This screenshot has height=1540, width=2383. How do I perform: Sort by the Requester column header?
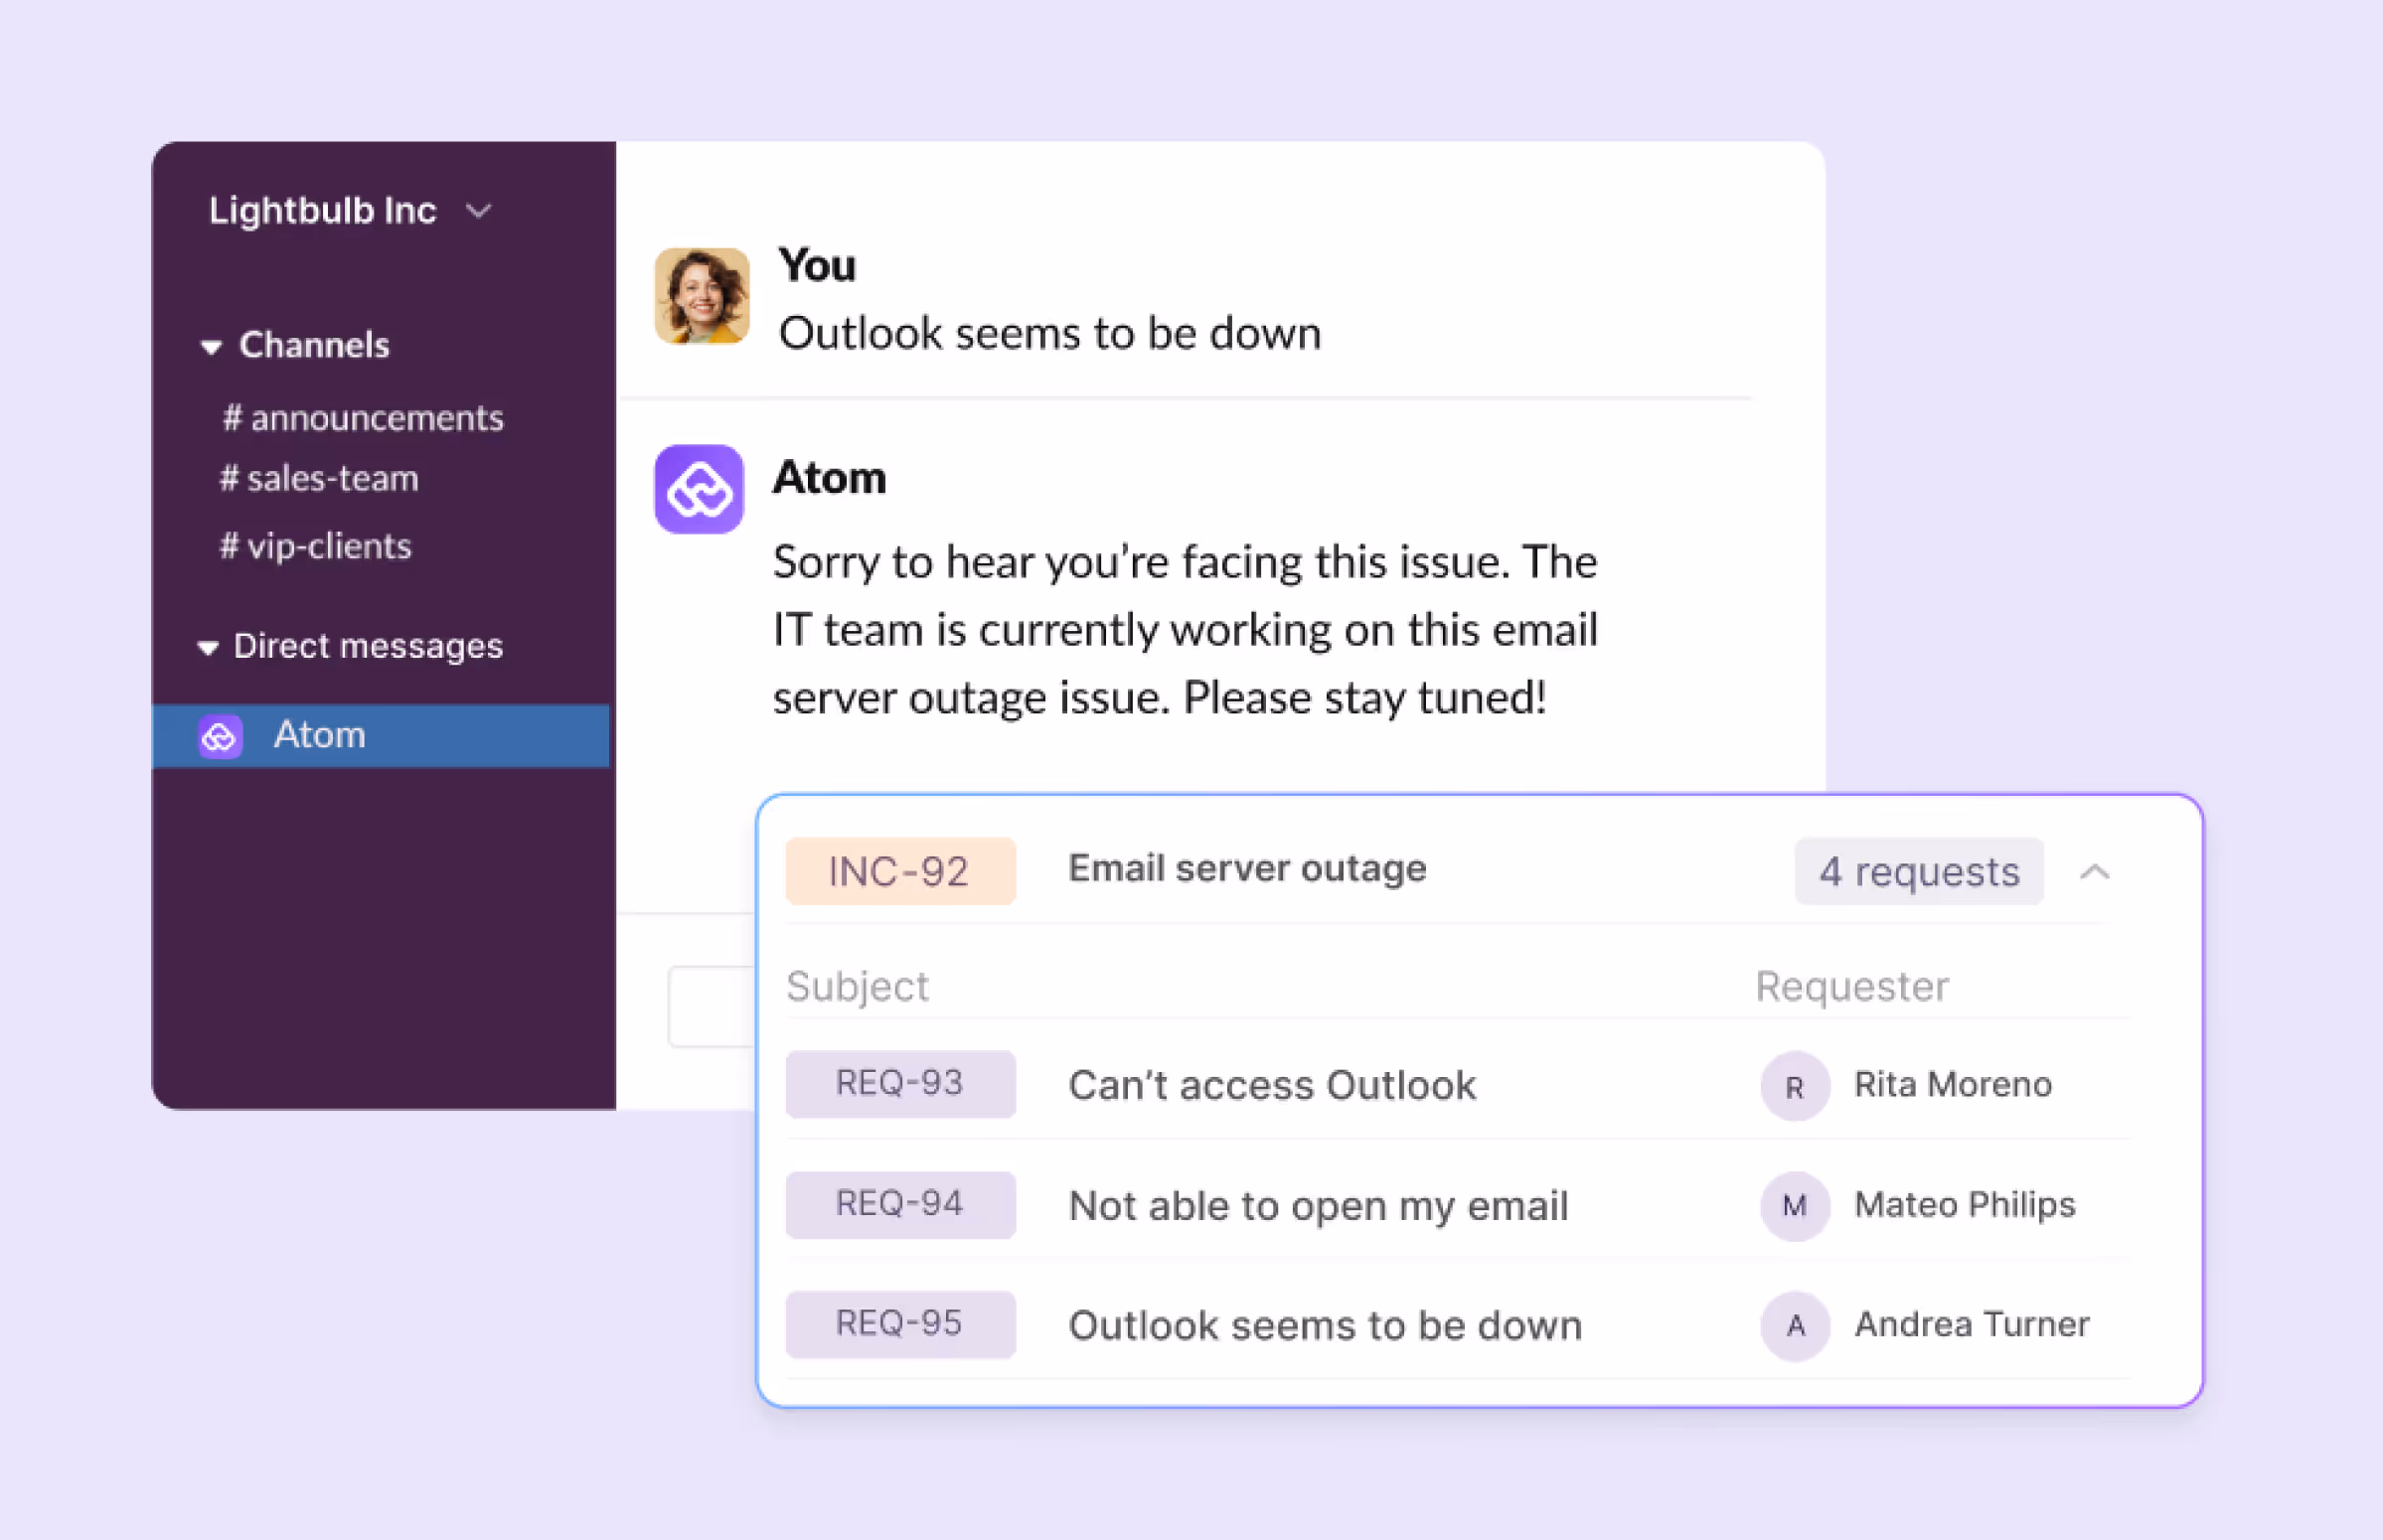pyautogui.click(x=1852, y=986)
